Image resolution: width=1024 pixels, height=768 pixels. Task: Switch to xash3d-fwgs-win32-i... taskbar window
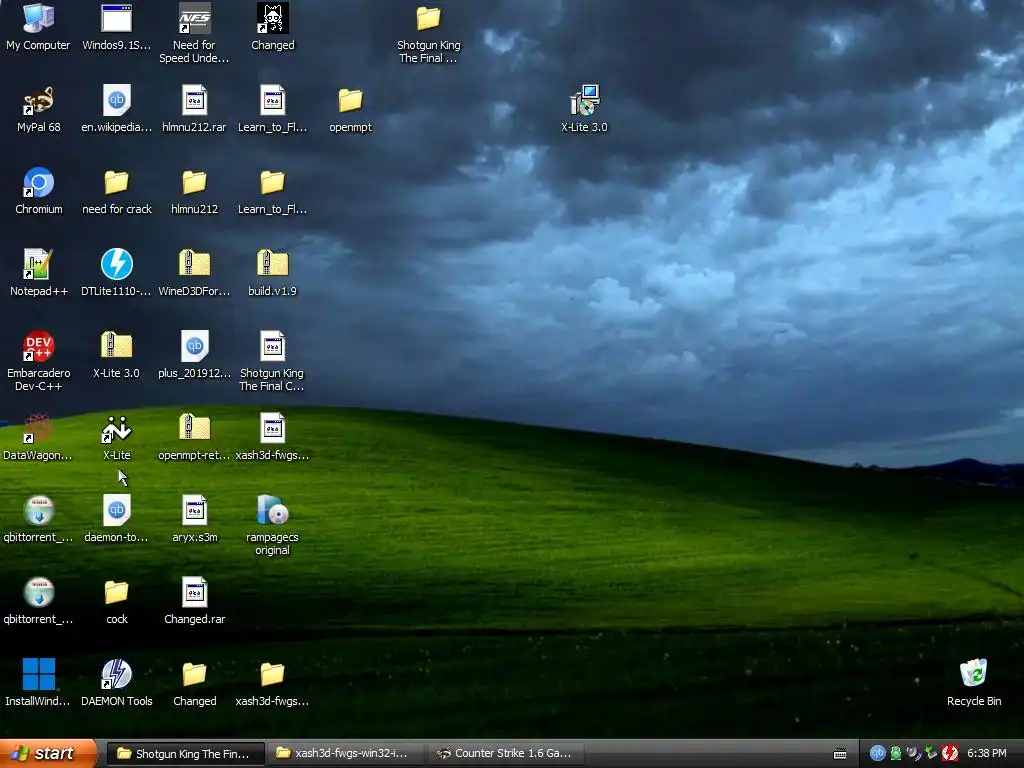[x=344, y=754]
